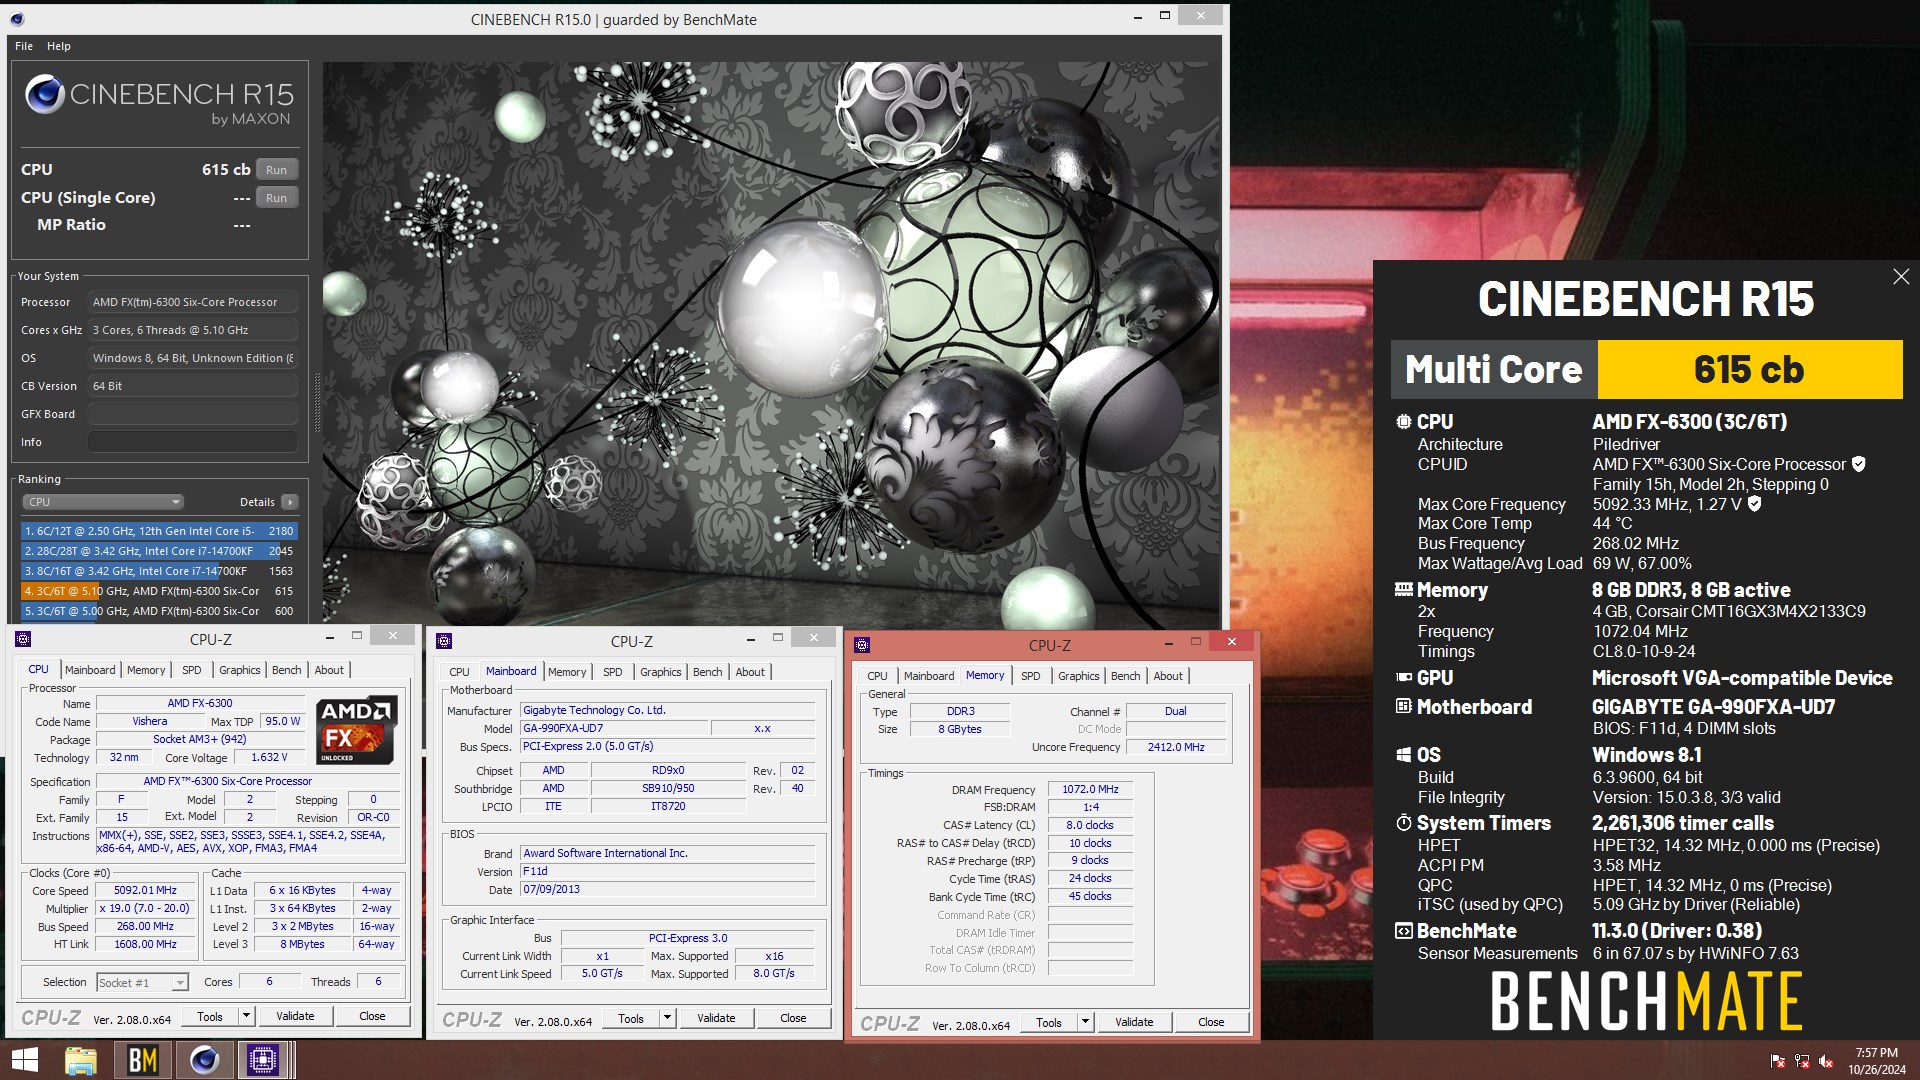Image resolution: width=1920 pixels, height=1080 pixels.
Task: Open Graphics tab in middle CPU-Z
Action: coord(660,672)
